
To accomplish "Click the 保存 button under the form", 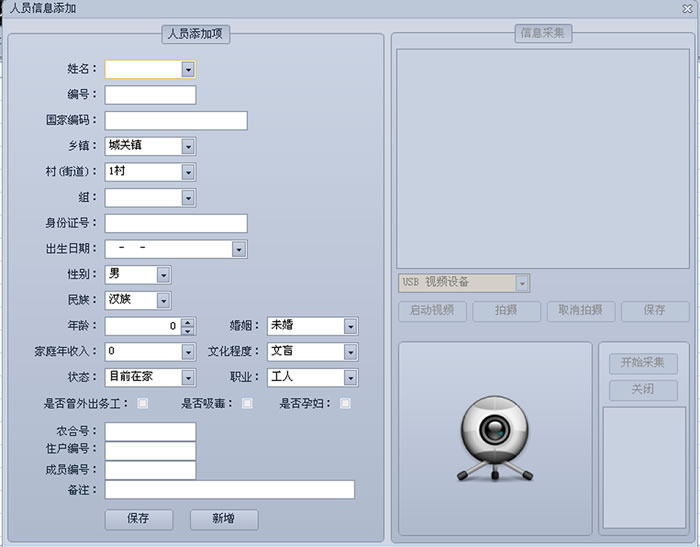I will pyautogui.click(x=138, y=519).
